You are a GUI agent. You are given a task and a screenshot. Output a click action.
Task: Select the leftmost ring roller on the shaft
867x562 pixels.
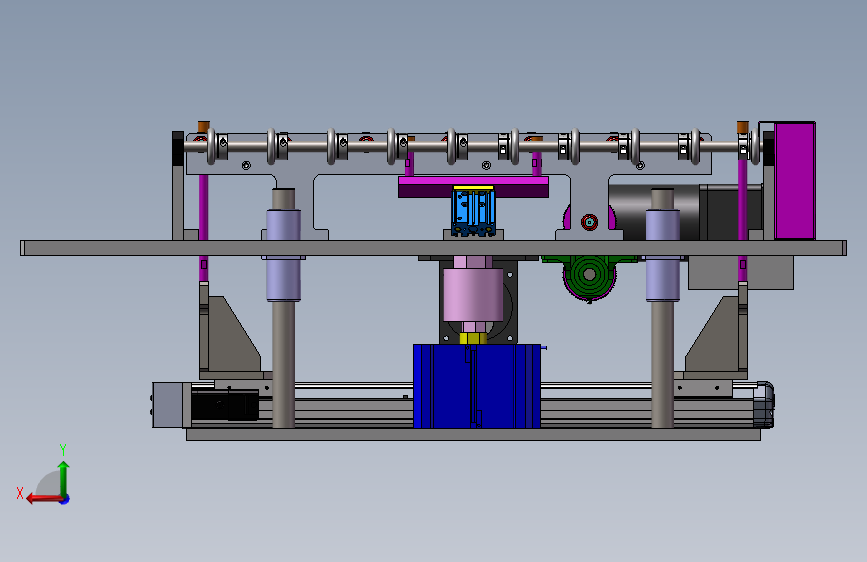pyautogui.click(x=211, y=146)
